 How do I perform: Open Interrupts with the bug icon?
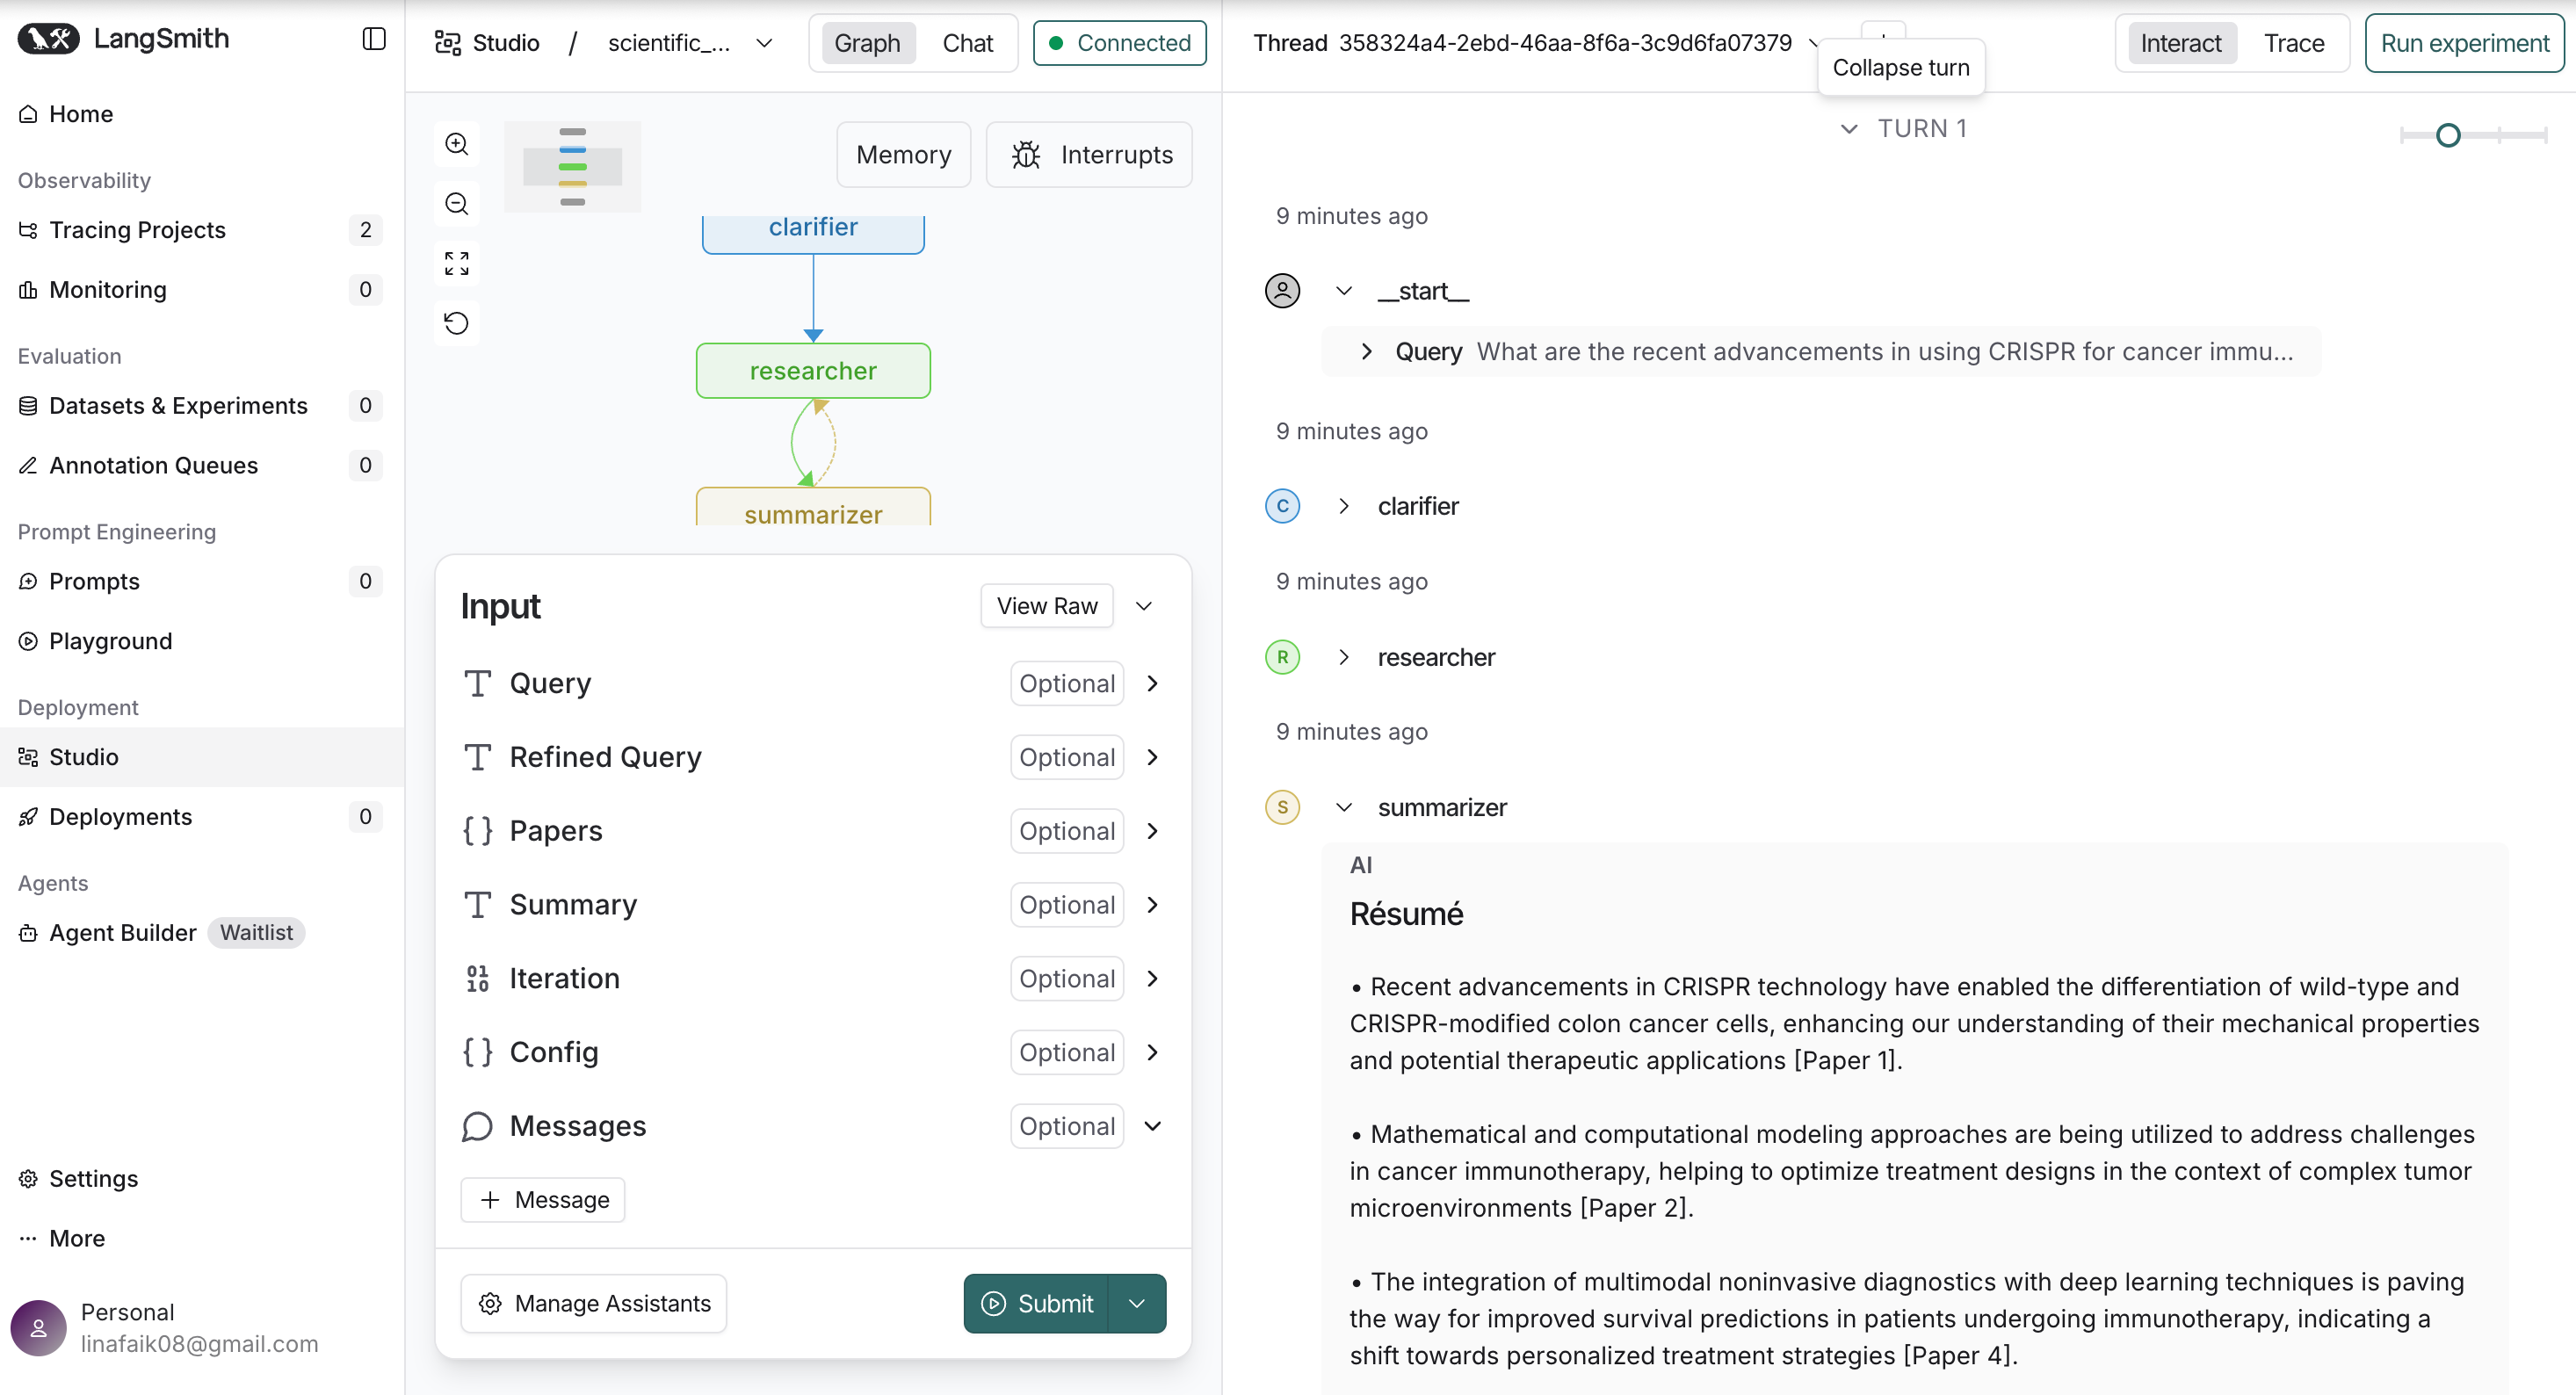tap(1089, 155)
